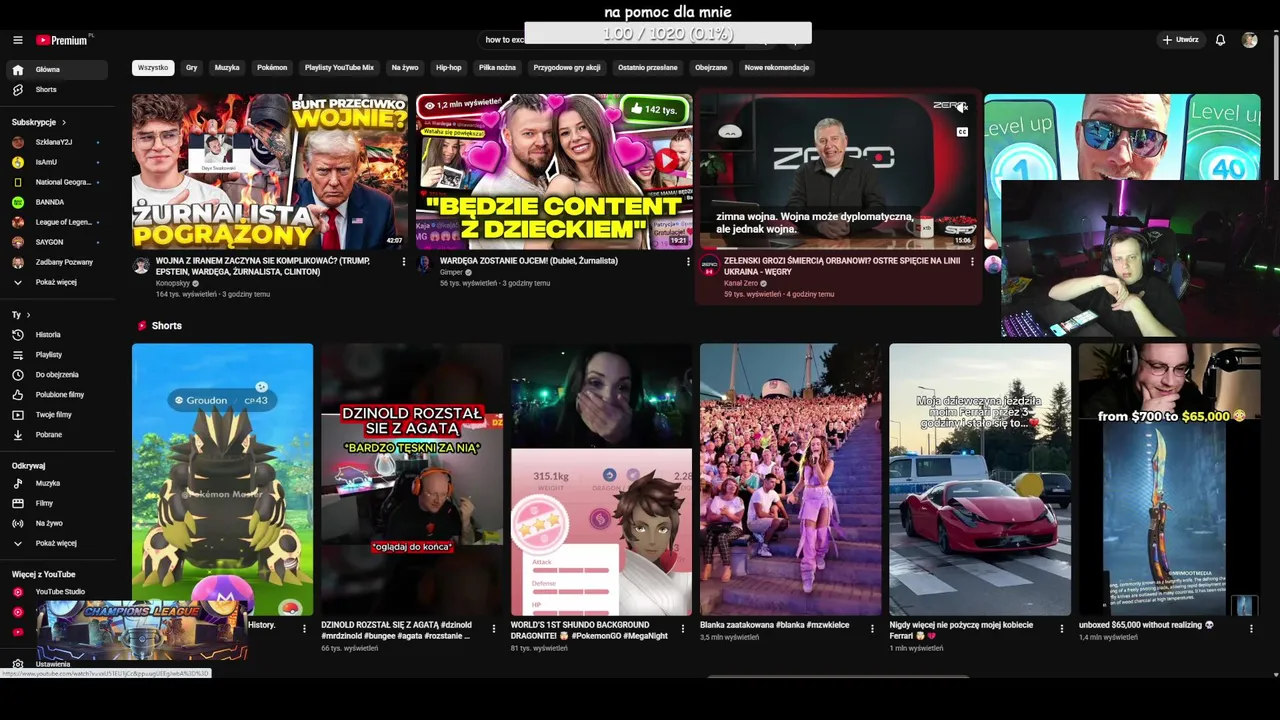Open Historia in the sidebar
This screenshot has height=720, width=1280.
coord(57,335)
